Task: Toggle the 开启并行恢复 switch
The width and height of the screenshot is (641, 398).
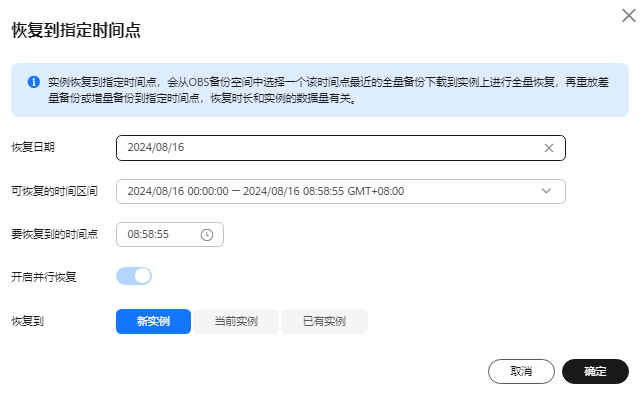Action: [x=134, y=276]
